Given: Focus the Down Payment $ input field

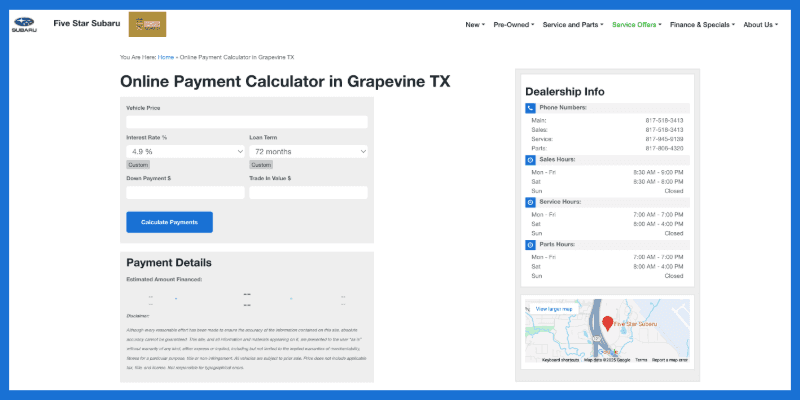Looking at the screenshot, I should [x=185, y=192].
